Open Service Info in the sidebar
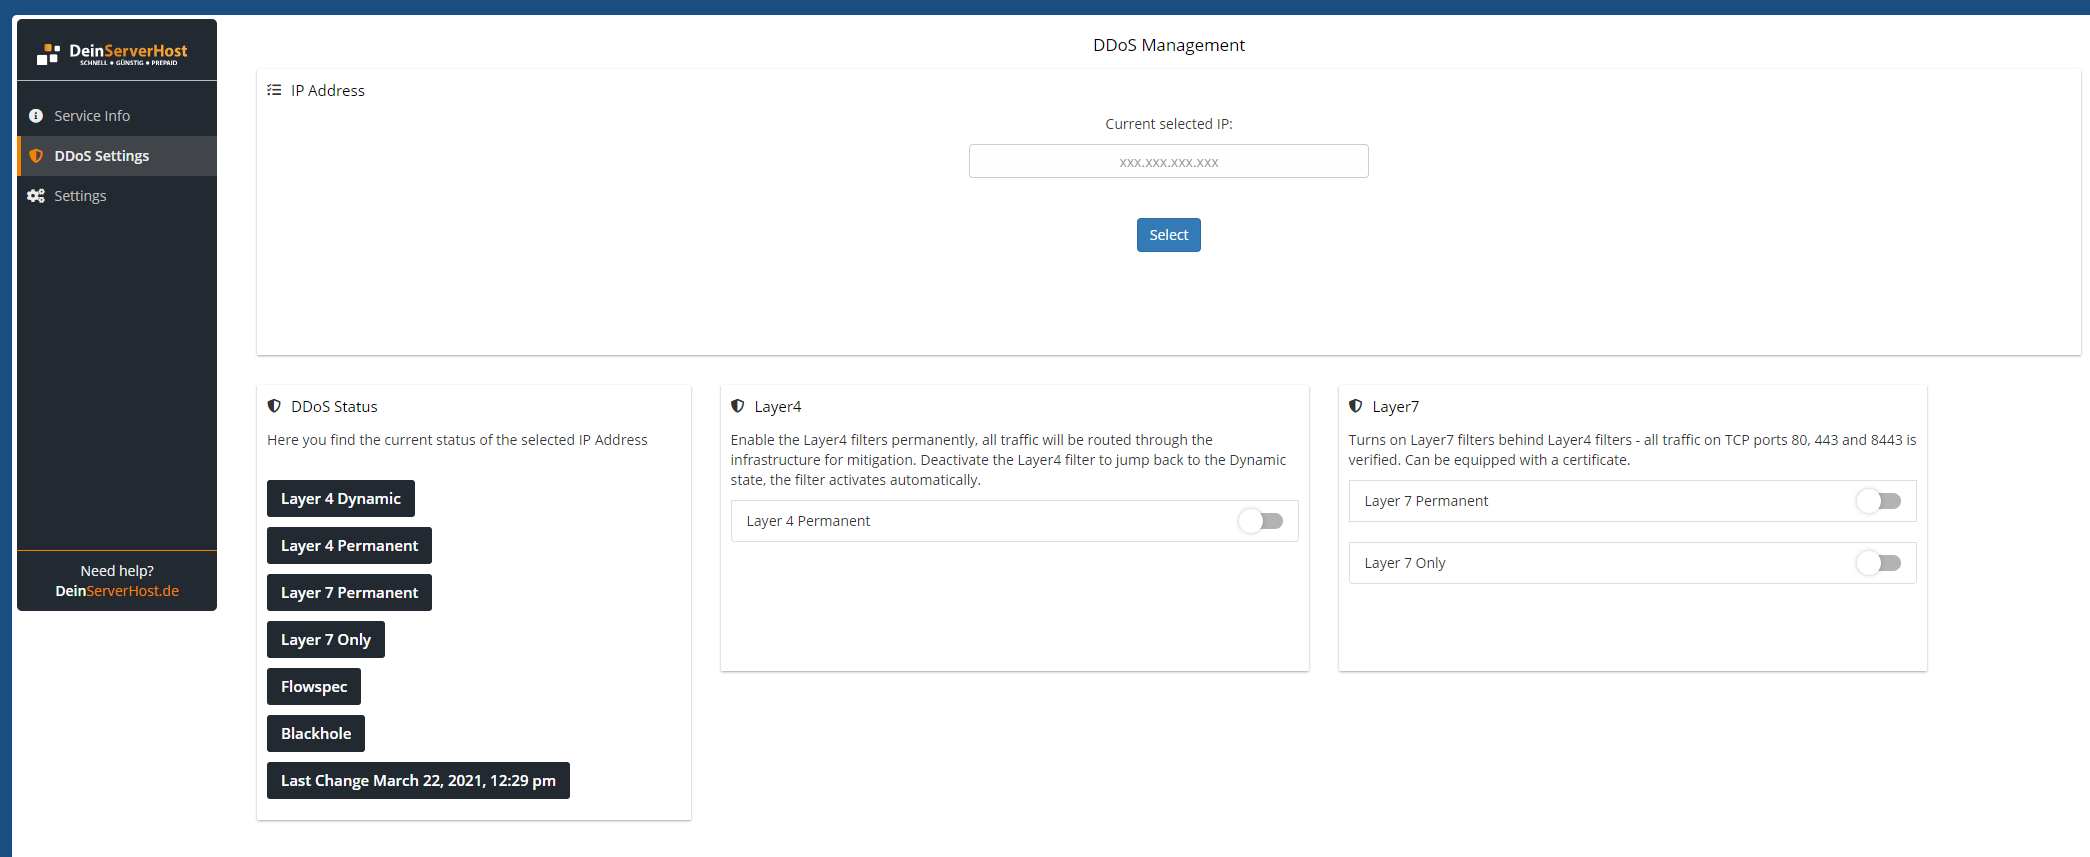This screenshot has width=2090, height=857. click(92, 116)
